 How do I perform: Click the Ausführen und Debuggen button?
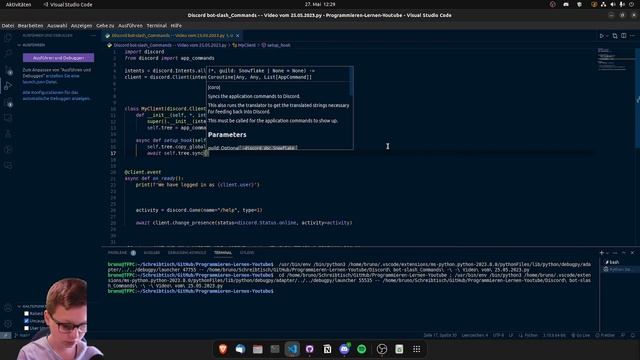tap(58, 58)
